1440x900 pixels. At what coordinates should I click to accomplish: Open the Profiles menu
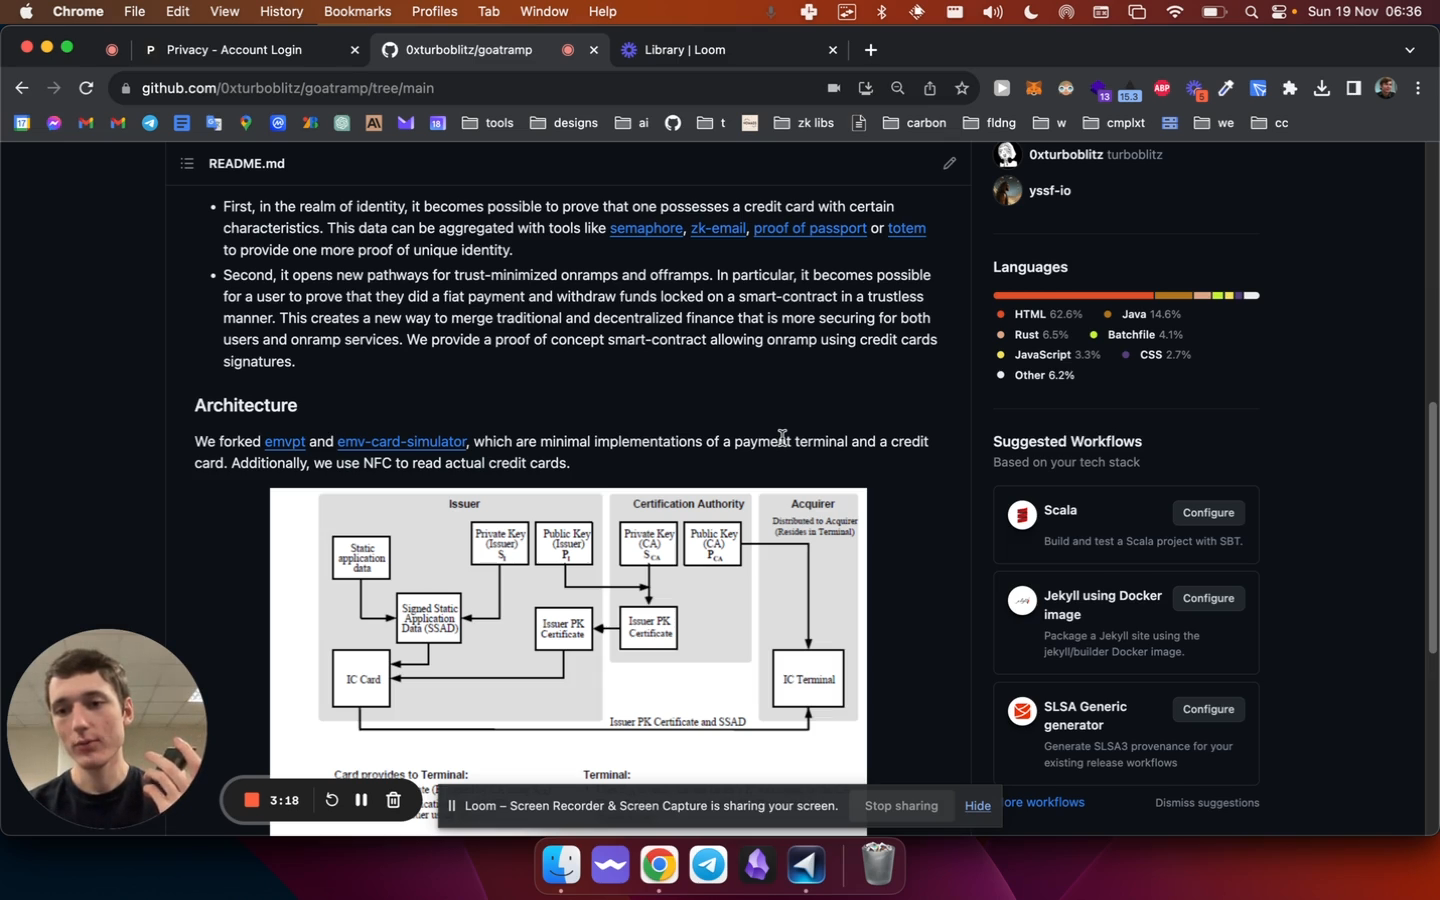coord(434,11)
